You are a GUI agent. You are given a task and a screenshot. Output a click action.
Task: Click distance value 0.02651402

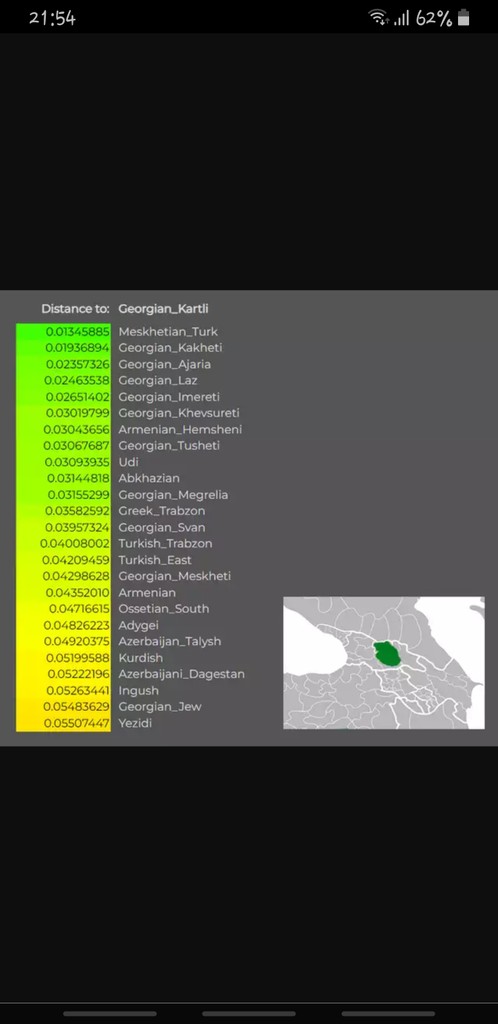click(78, 397)
